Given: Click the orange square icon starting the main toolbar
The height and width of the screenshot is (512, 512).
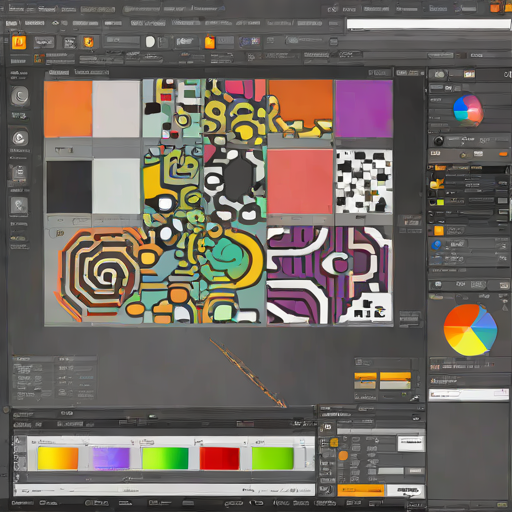Looking at the screenshot, I should [19, 43].
